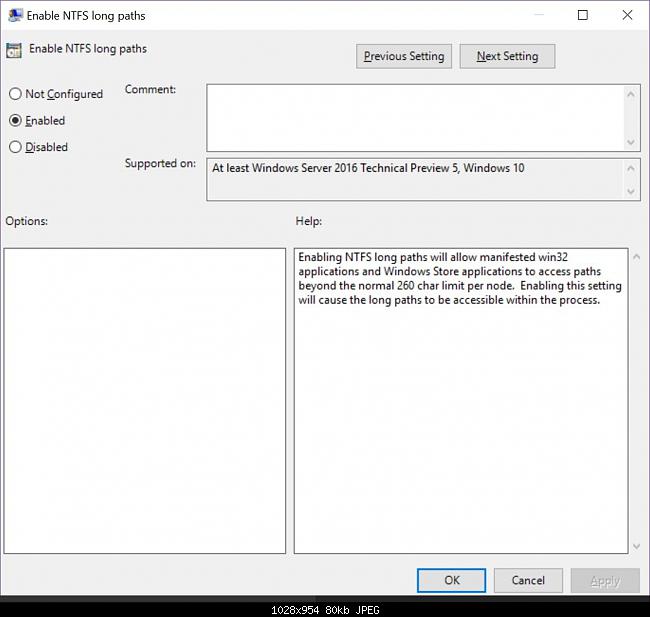Viewport: 650px width, 617px height.
Task: Click the 'Enable NTFS long paths' policy heading
Action: 88,49
